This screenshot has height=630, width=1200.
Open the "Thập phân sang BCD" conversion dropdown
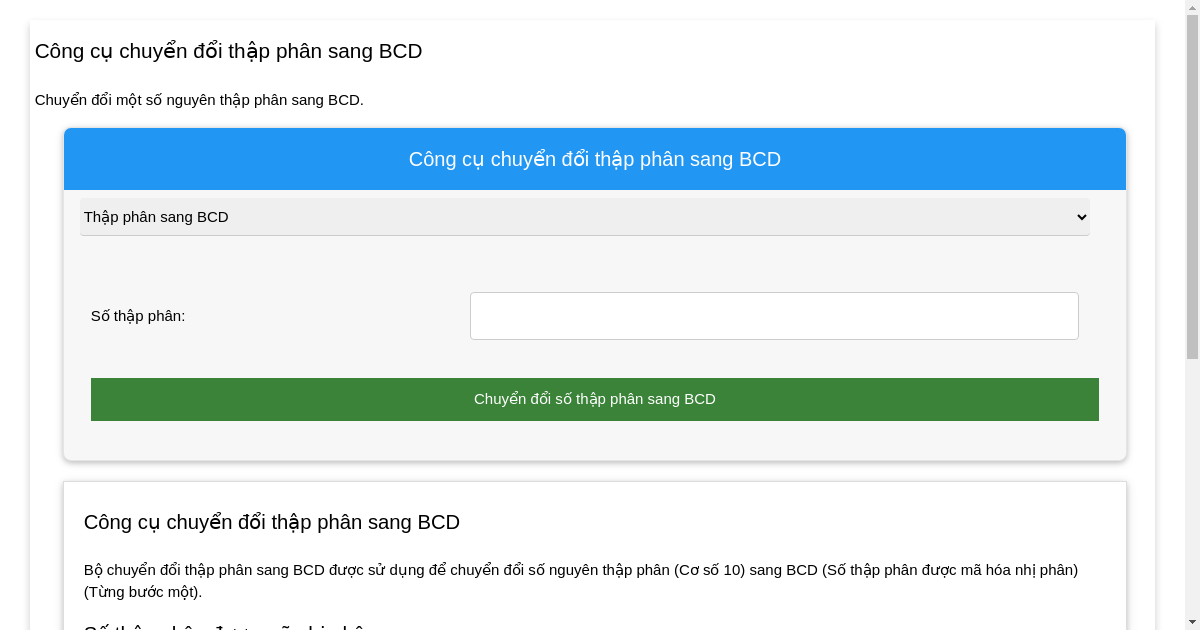pos(585,217)
